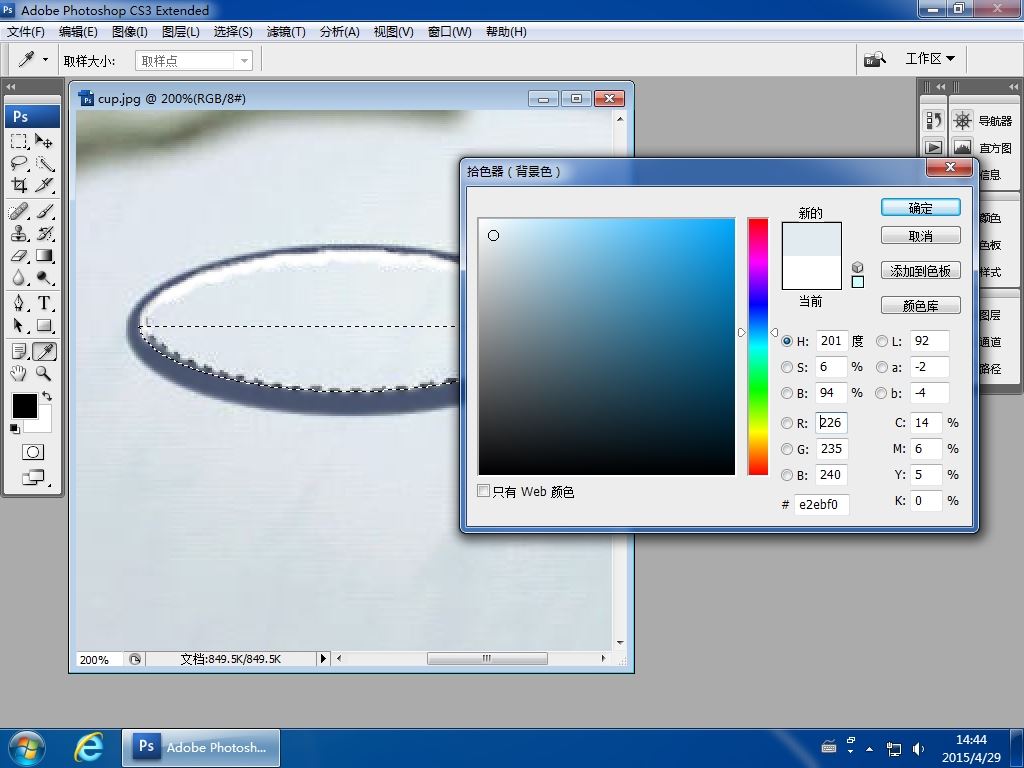Select the Eraser tool
This screenshot has width=1024, height=768.
pos(19,255)
